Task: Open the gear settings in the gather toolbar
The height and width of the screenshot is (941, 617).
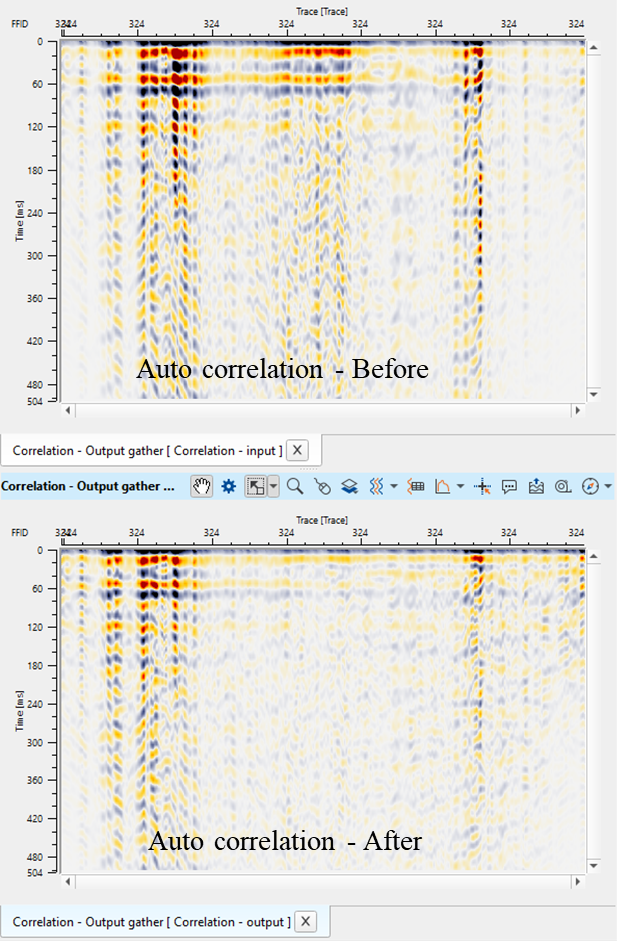Action: pyautogui.click(x=229, y=486)
